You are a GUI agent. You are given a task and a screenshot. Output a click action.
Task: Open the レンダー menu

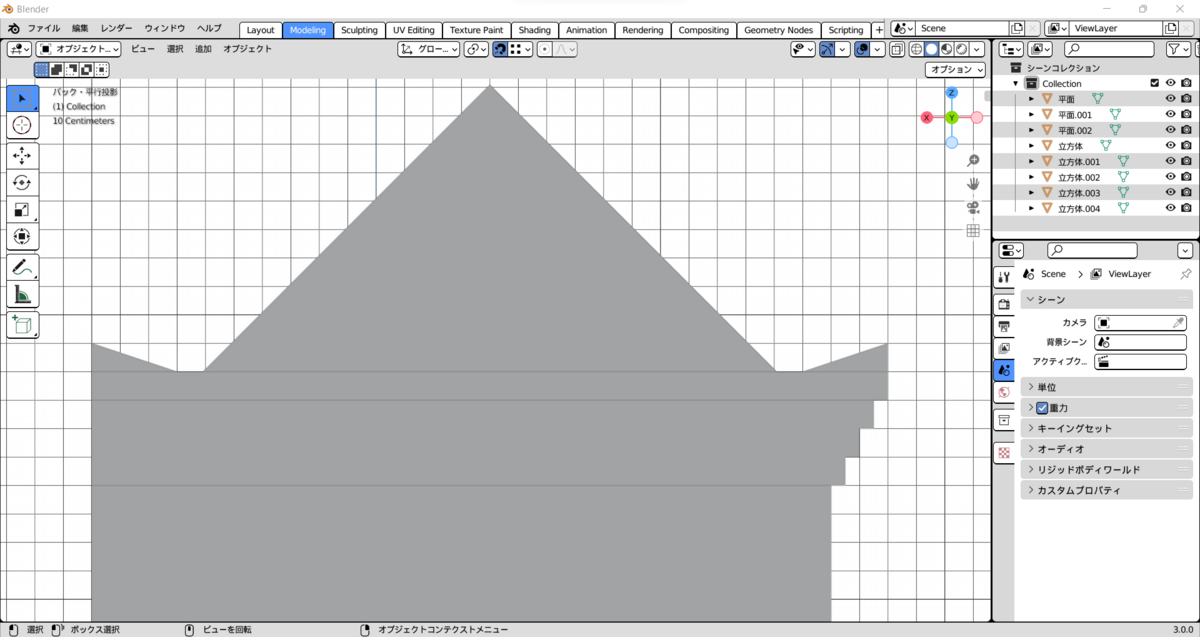[x=116, y=29]
